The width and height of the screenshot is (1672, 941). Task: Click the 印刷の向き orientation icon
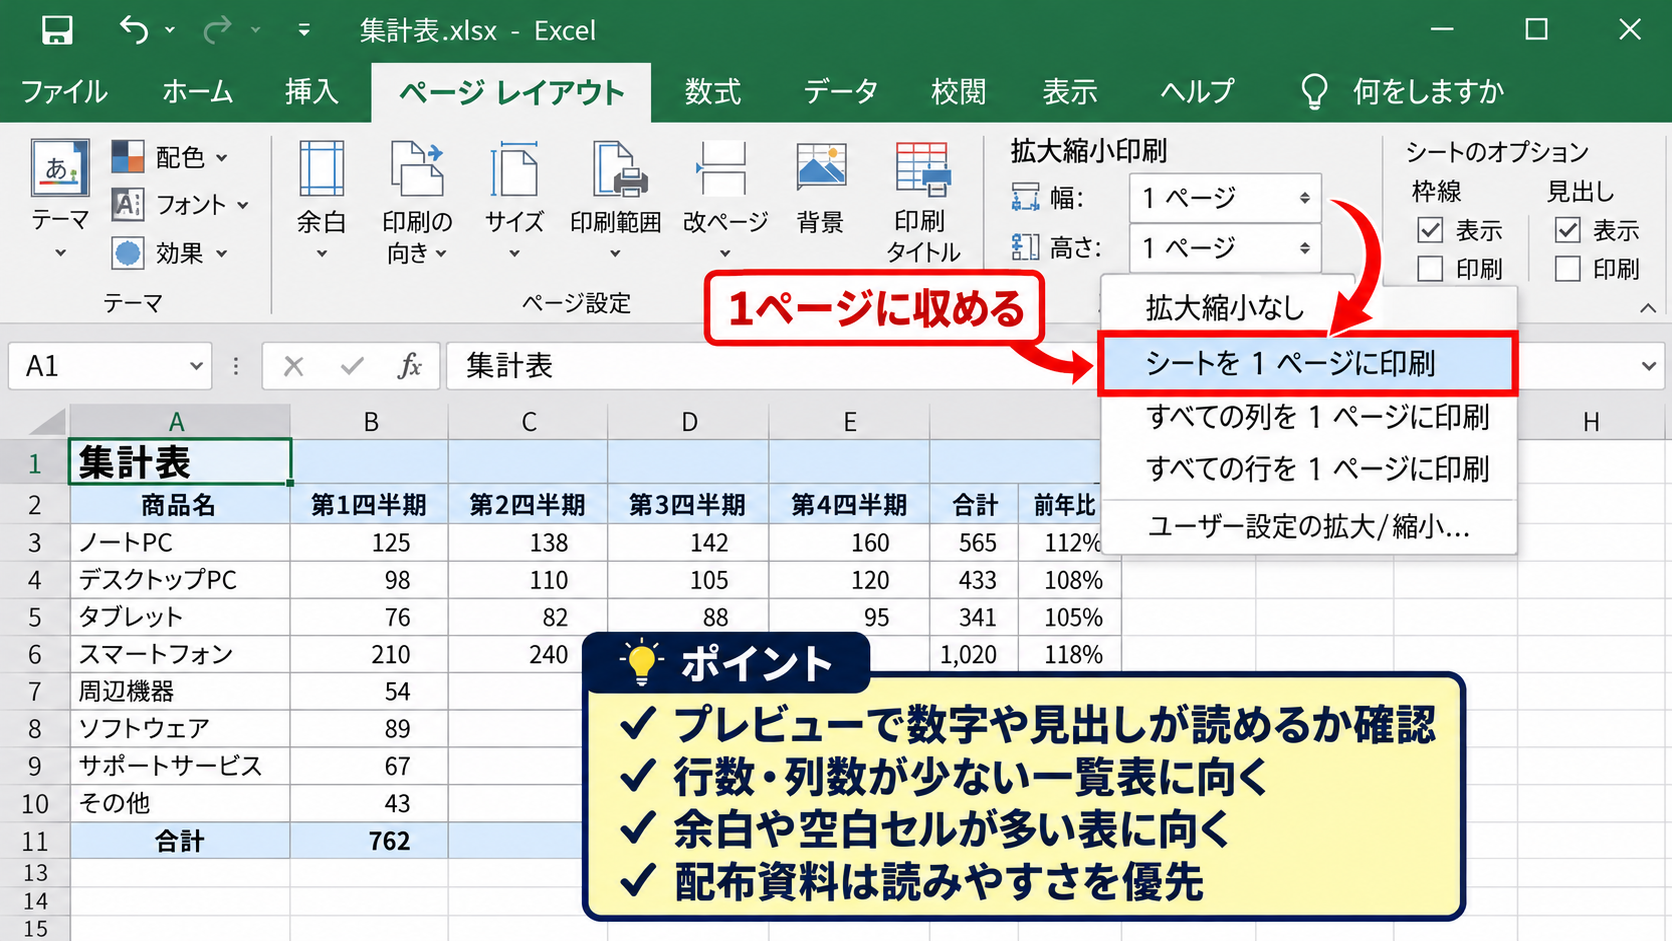point(417,169)
